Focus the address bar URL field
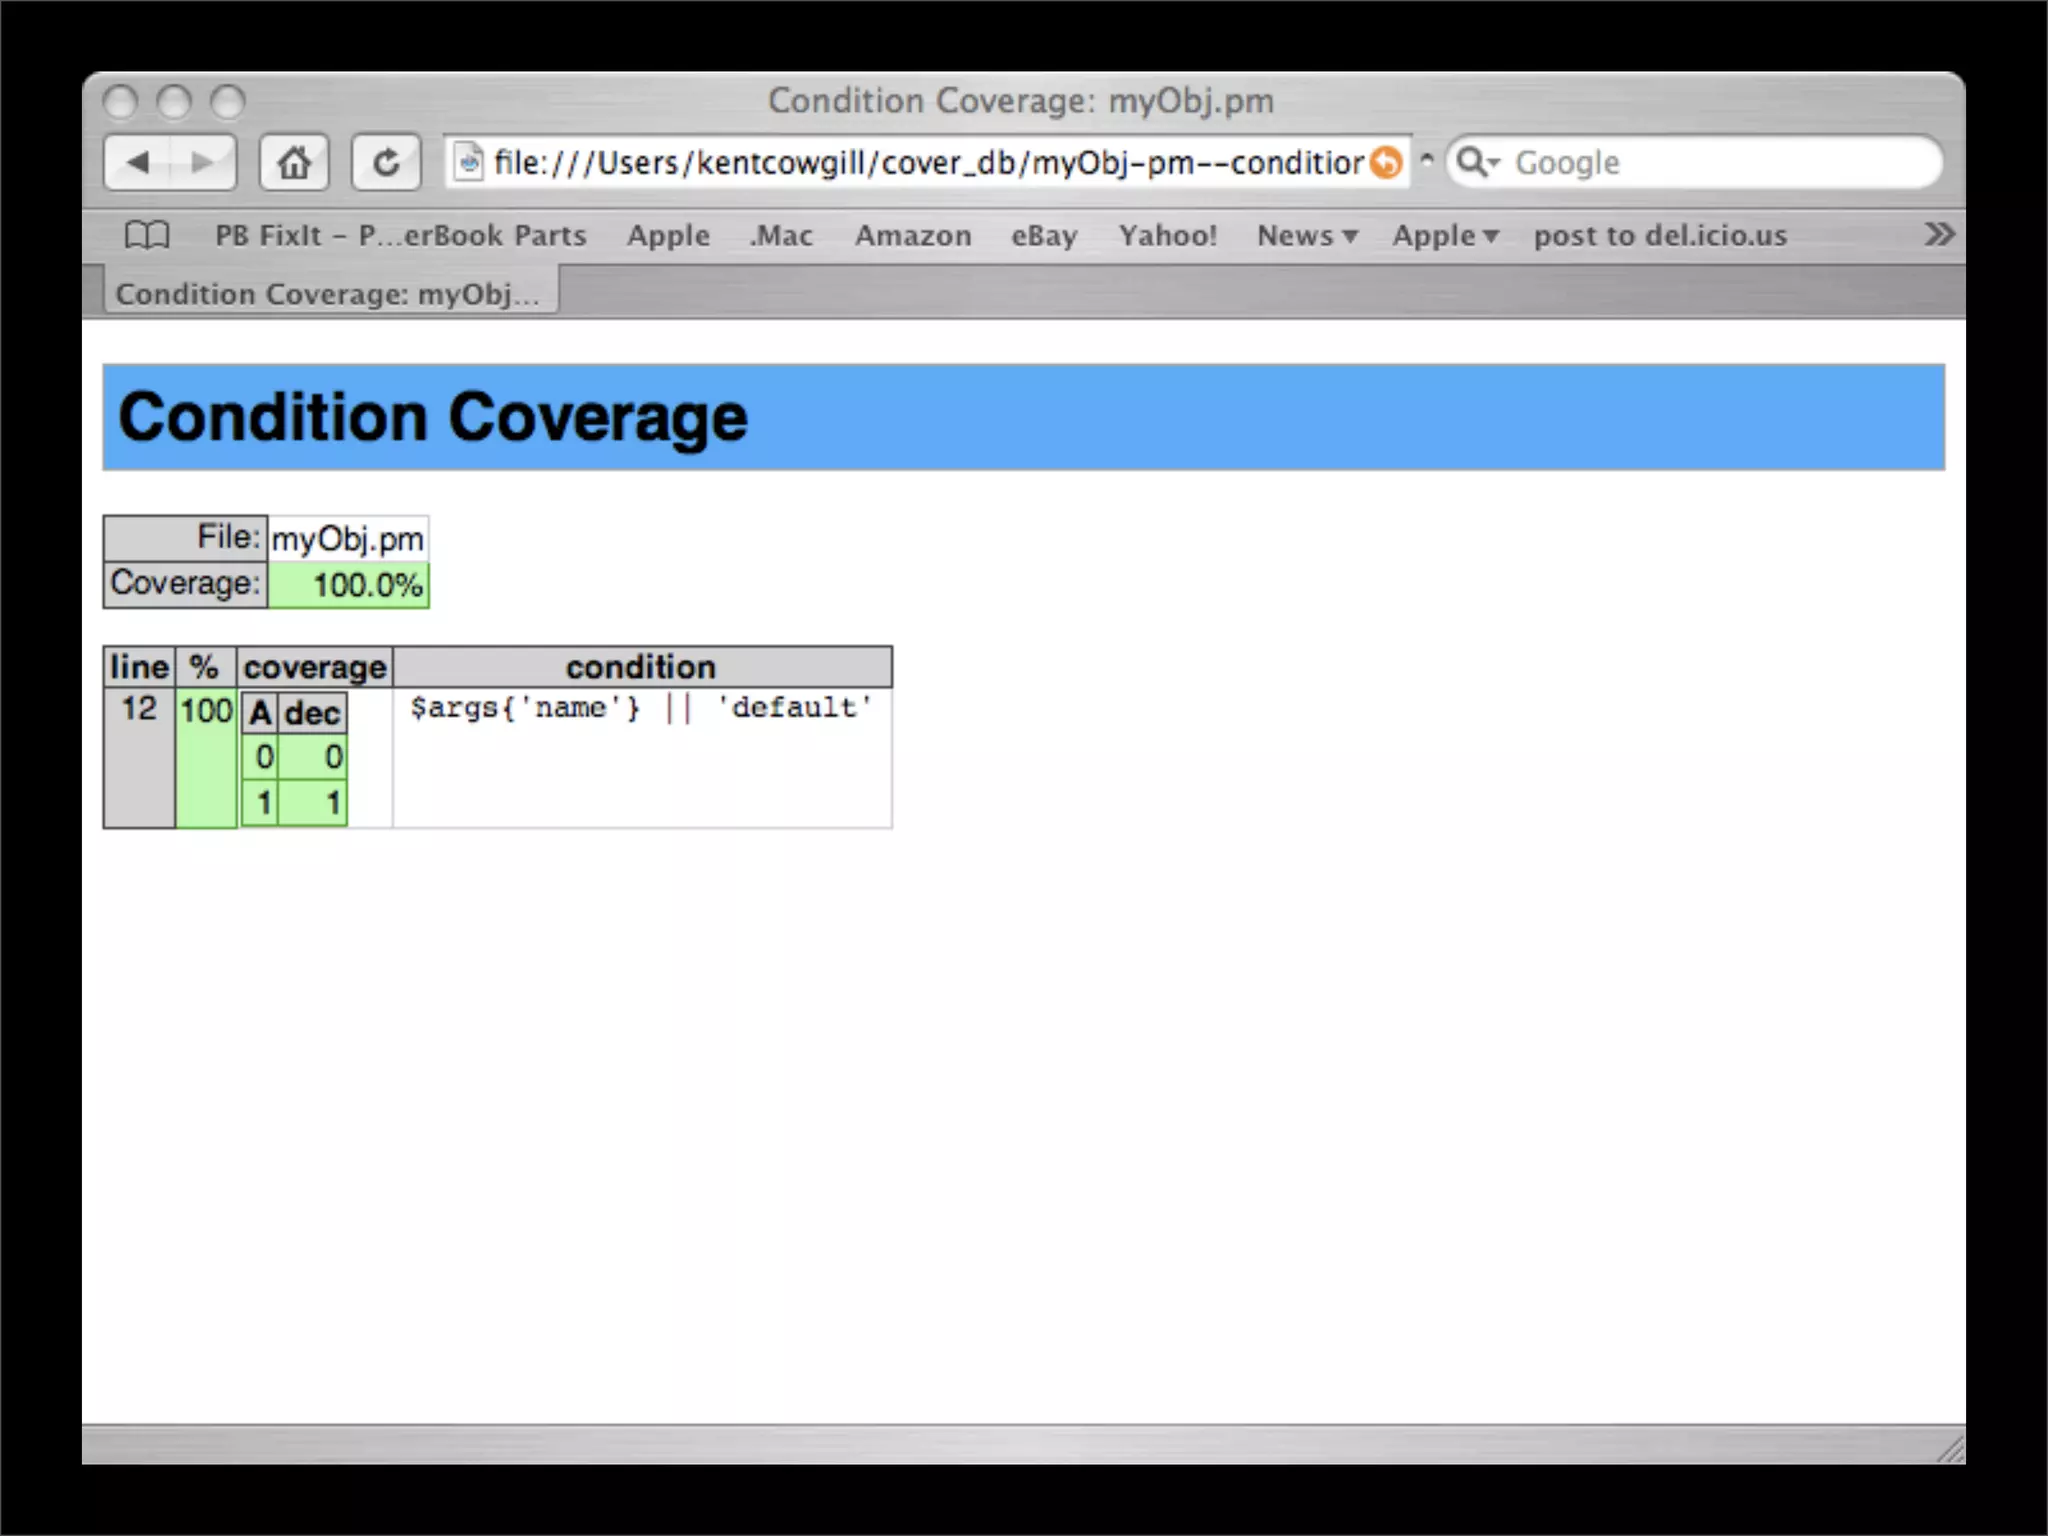2048x1536 pixels. coord(927,162)
